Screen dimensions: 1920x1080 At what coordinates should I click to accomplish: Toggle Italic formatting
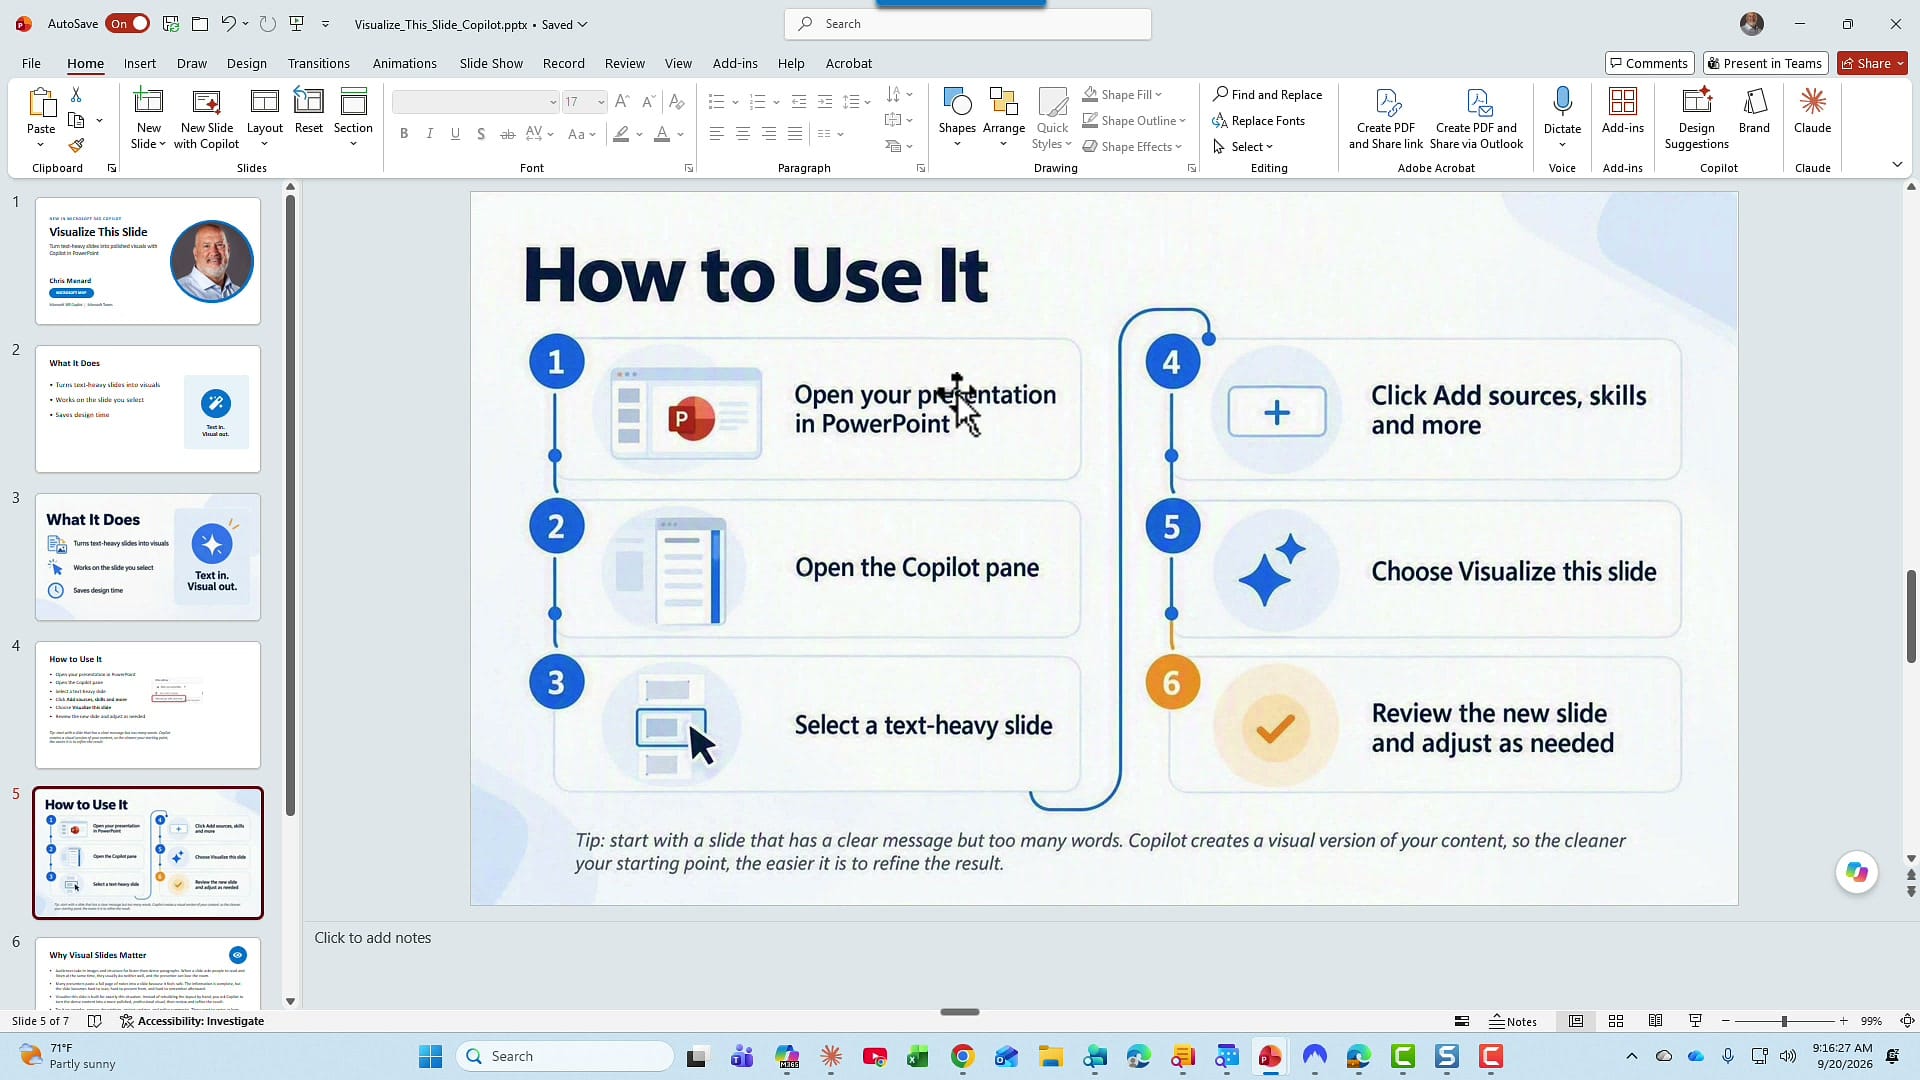click(x=429, y=134)
